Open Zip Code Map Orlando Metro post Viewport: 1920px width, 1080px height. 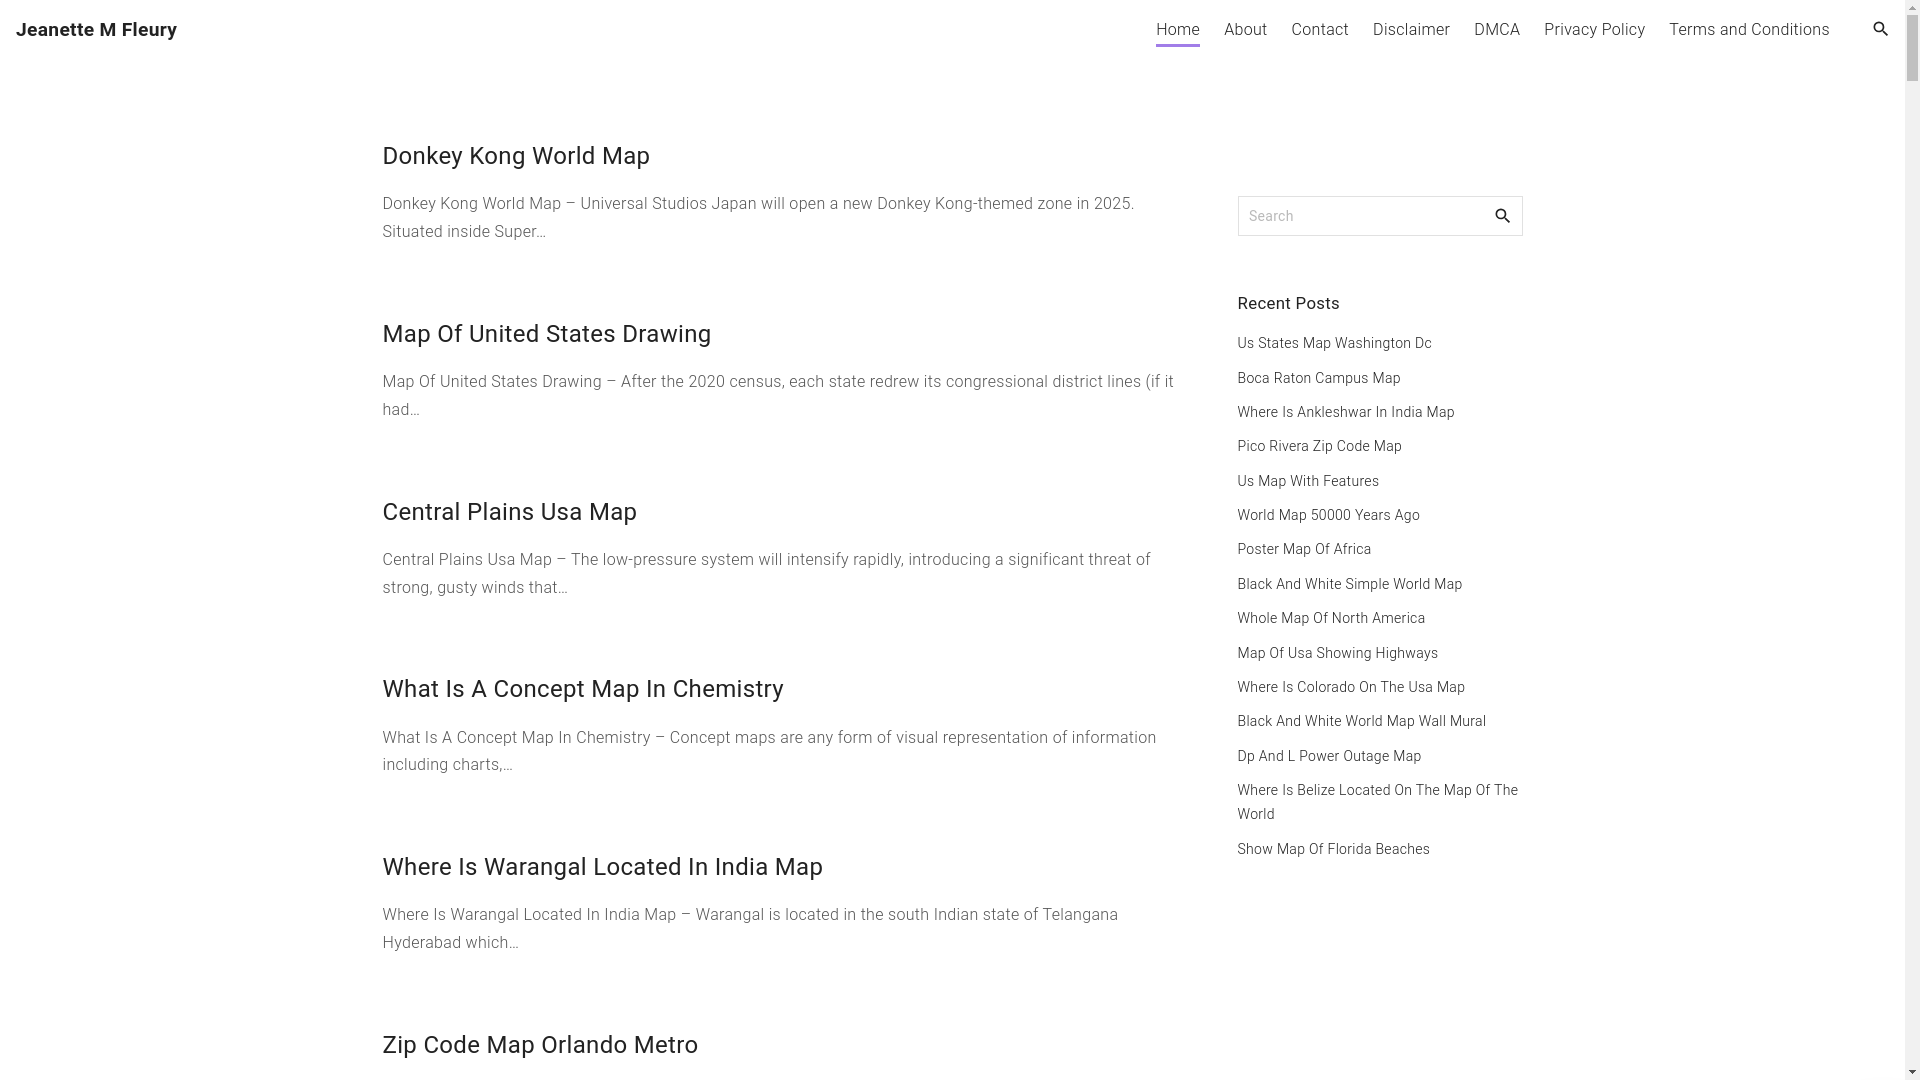point(540,1045)
